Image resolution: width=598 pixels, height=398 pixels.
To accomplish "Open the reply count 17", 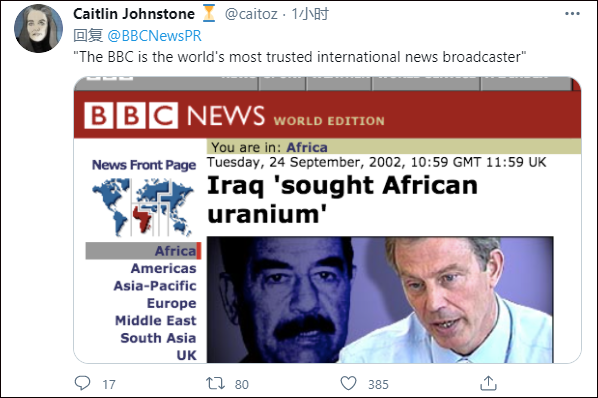I will coord(109,384).
